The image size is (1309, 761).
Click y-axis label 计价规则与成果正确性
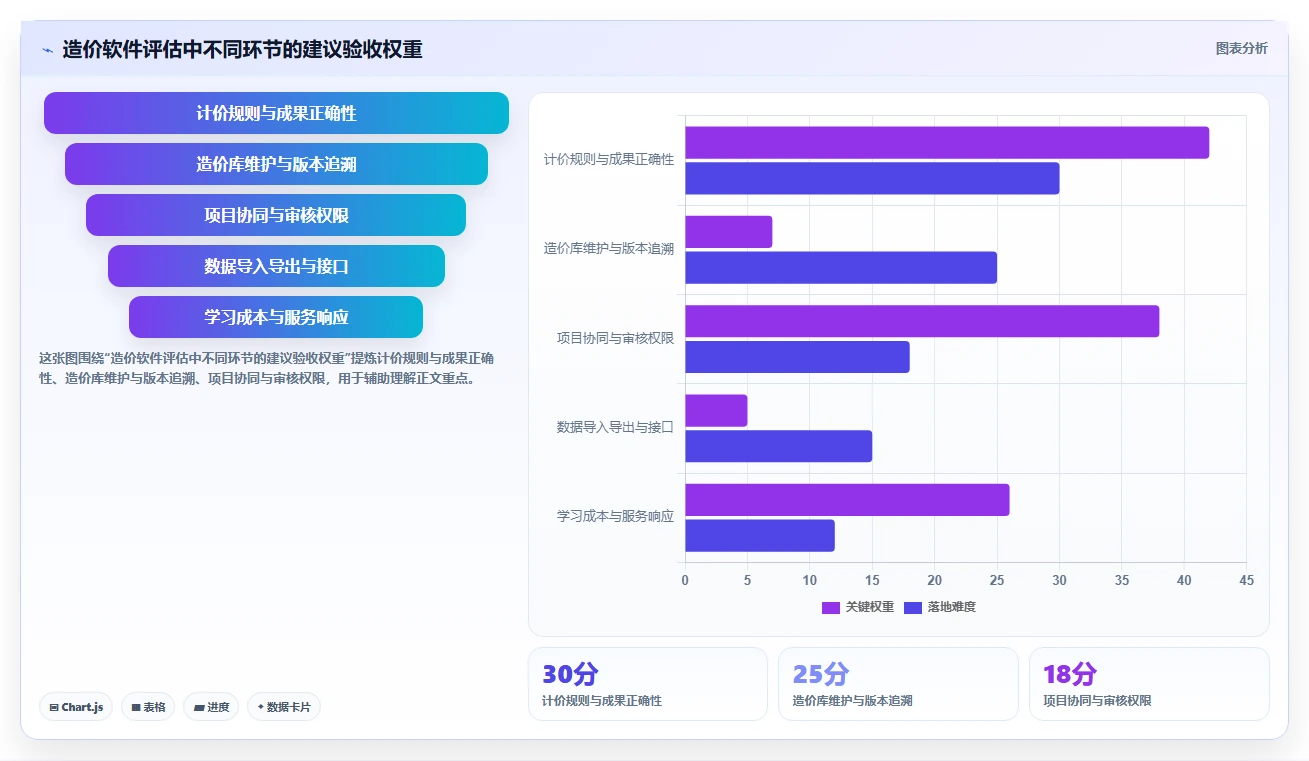[x=609, y=160]
